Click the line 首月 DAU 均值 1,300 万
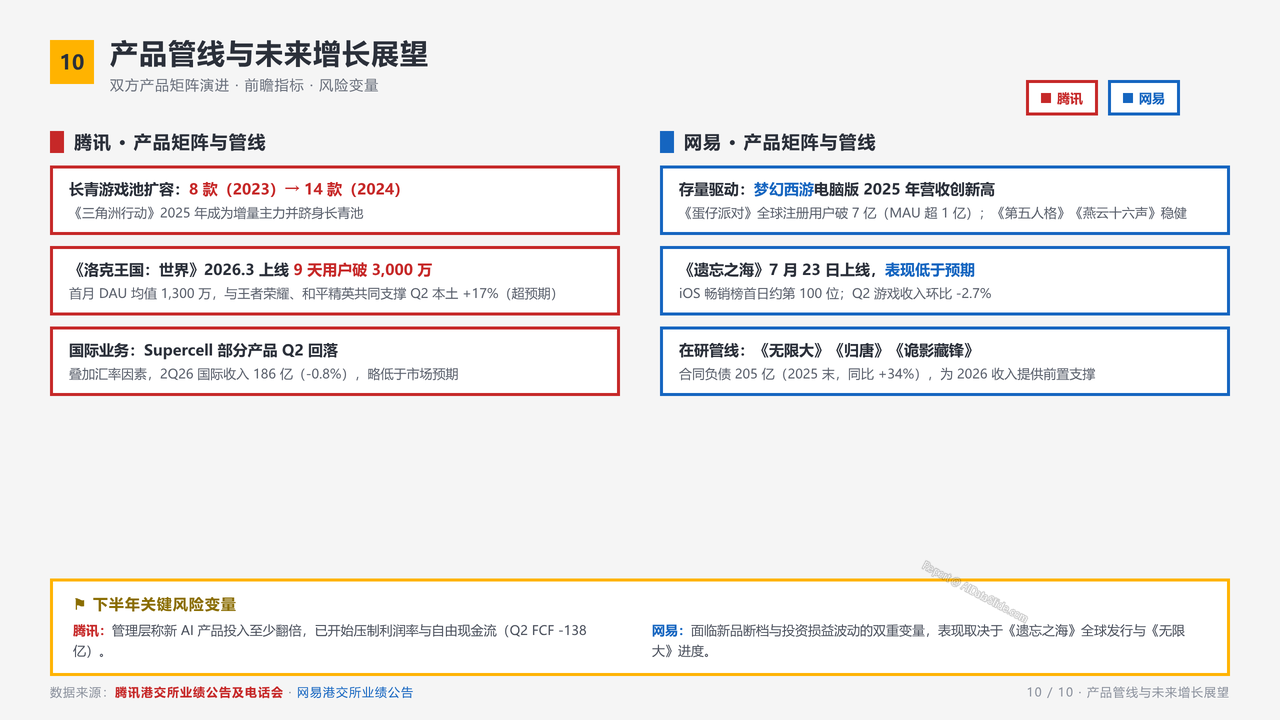1280x720 pixels. [x=313, y=294]
